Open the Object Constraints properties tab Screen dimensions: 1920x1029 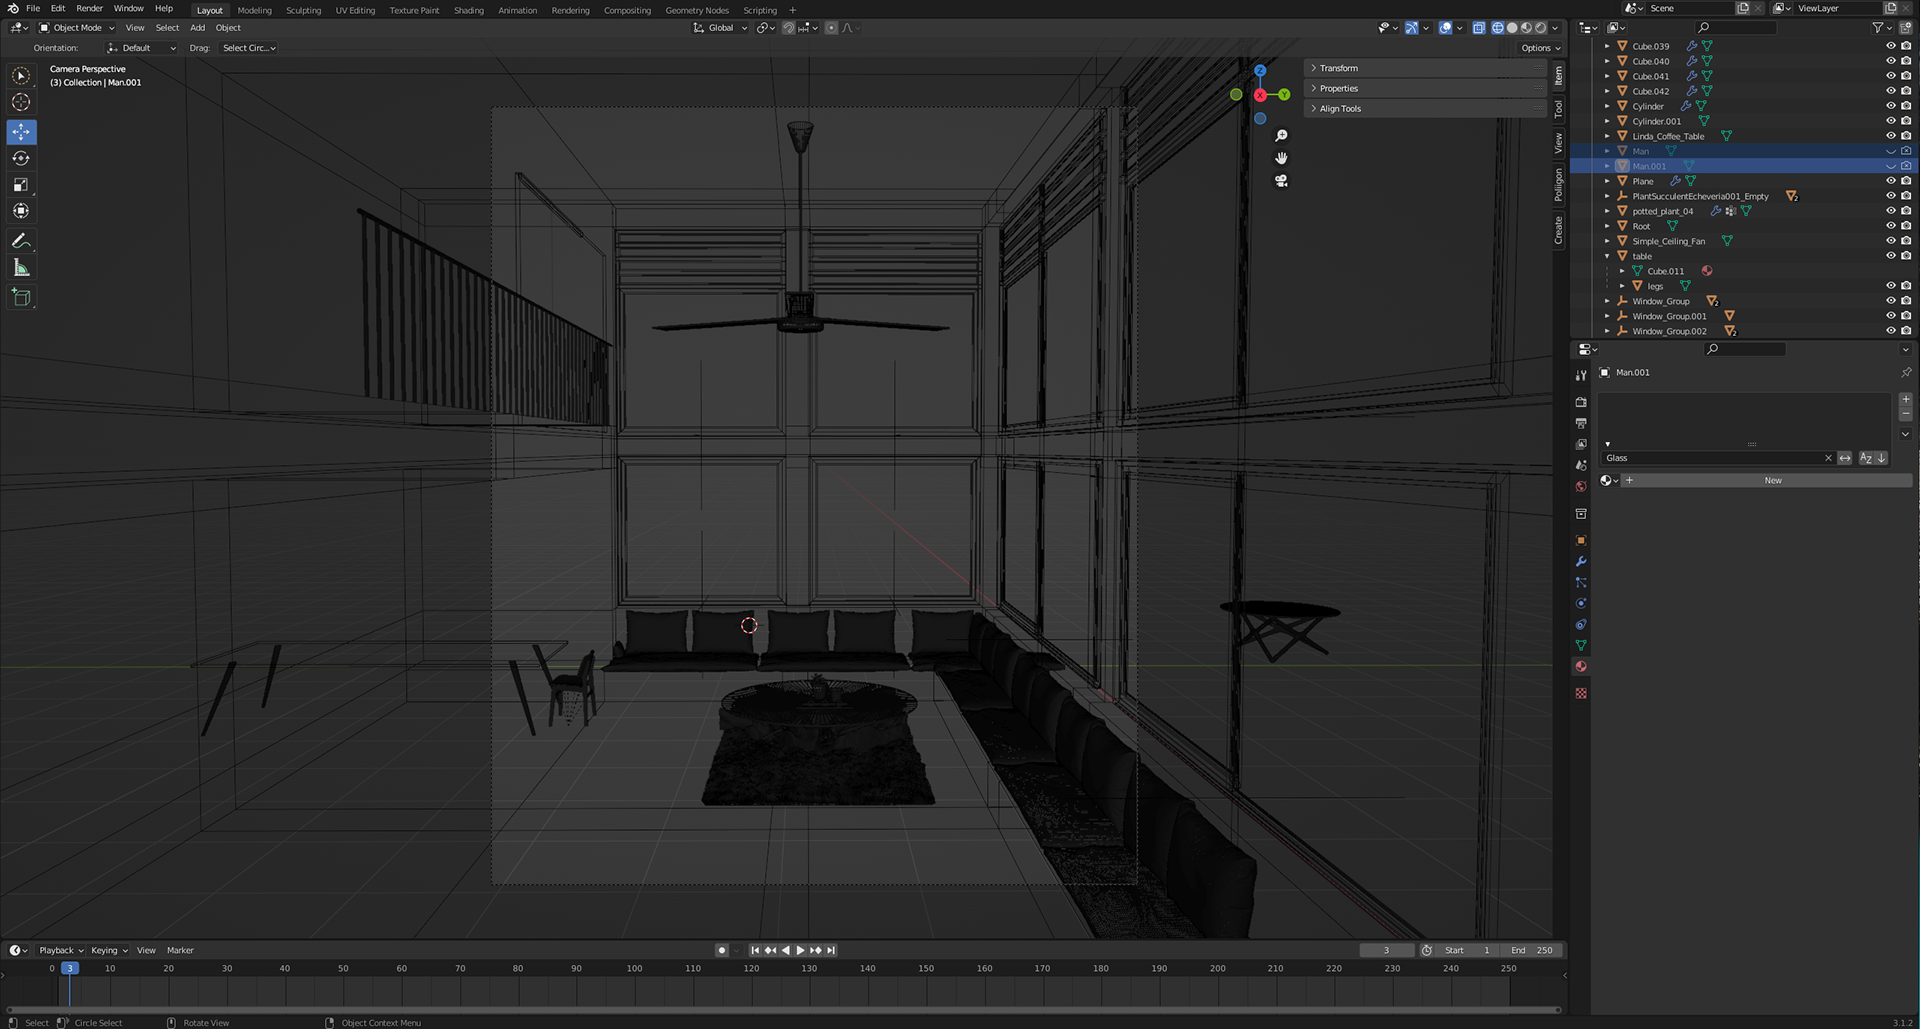point(1581,624)
